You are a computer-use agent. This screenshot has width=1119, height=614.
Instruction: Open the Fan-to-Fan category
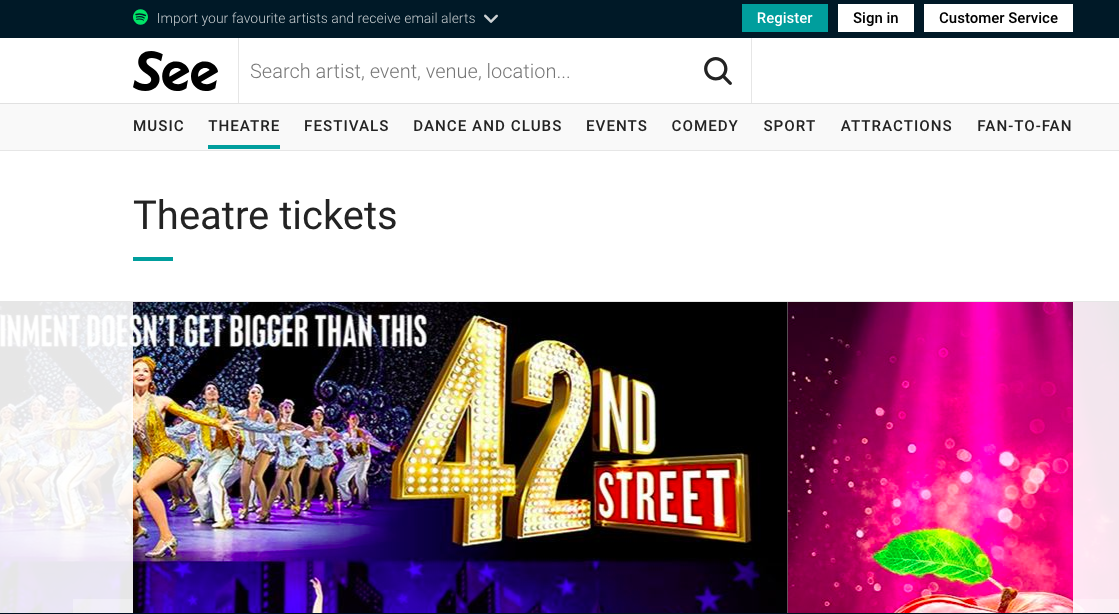point(1024,126)
